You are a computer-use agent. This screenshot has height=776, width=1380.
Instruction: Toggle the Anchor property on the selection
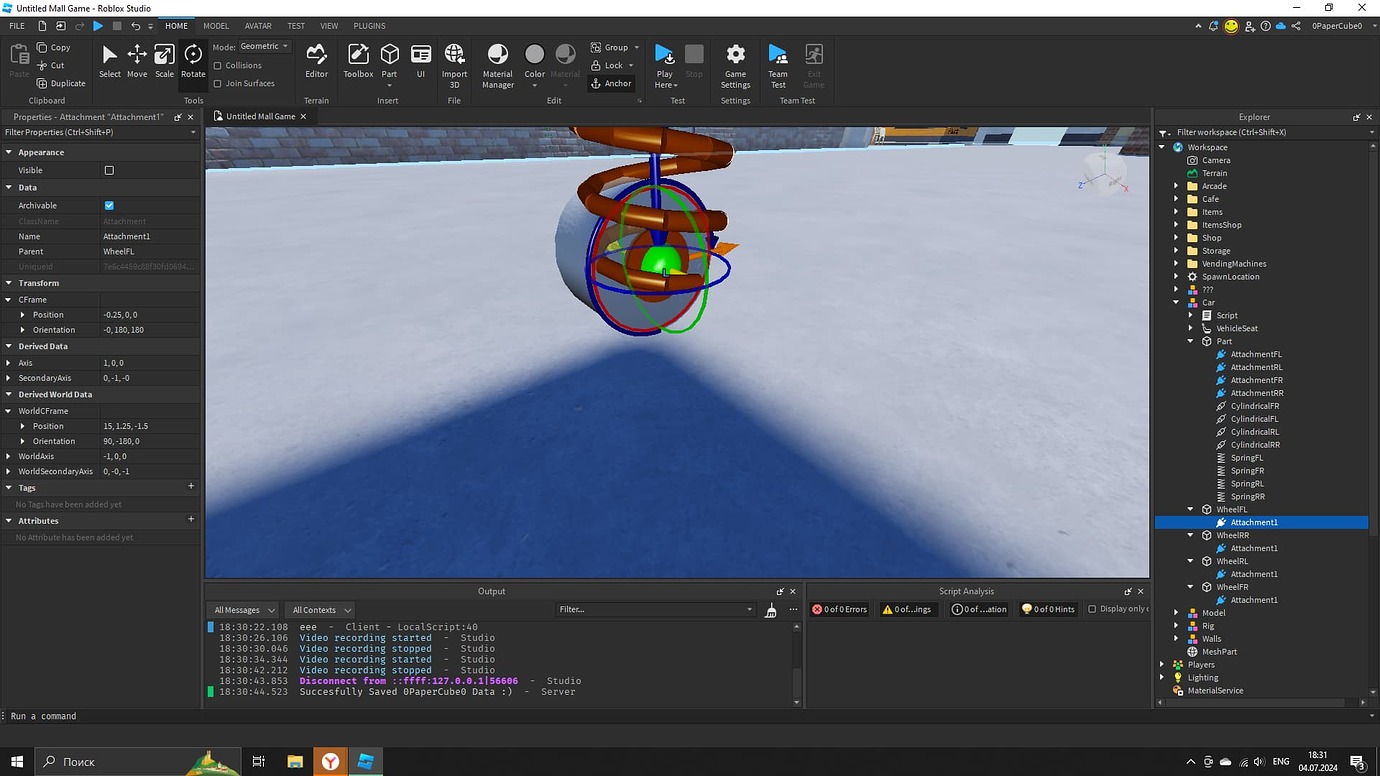click(x=611, y=83)
